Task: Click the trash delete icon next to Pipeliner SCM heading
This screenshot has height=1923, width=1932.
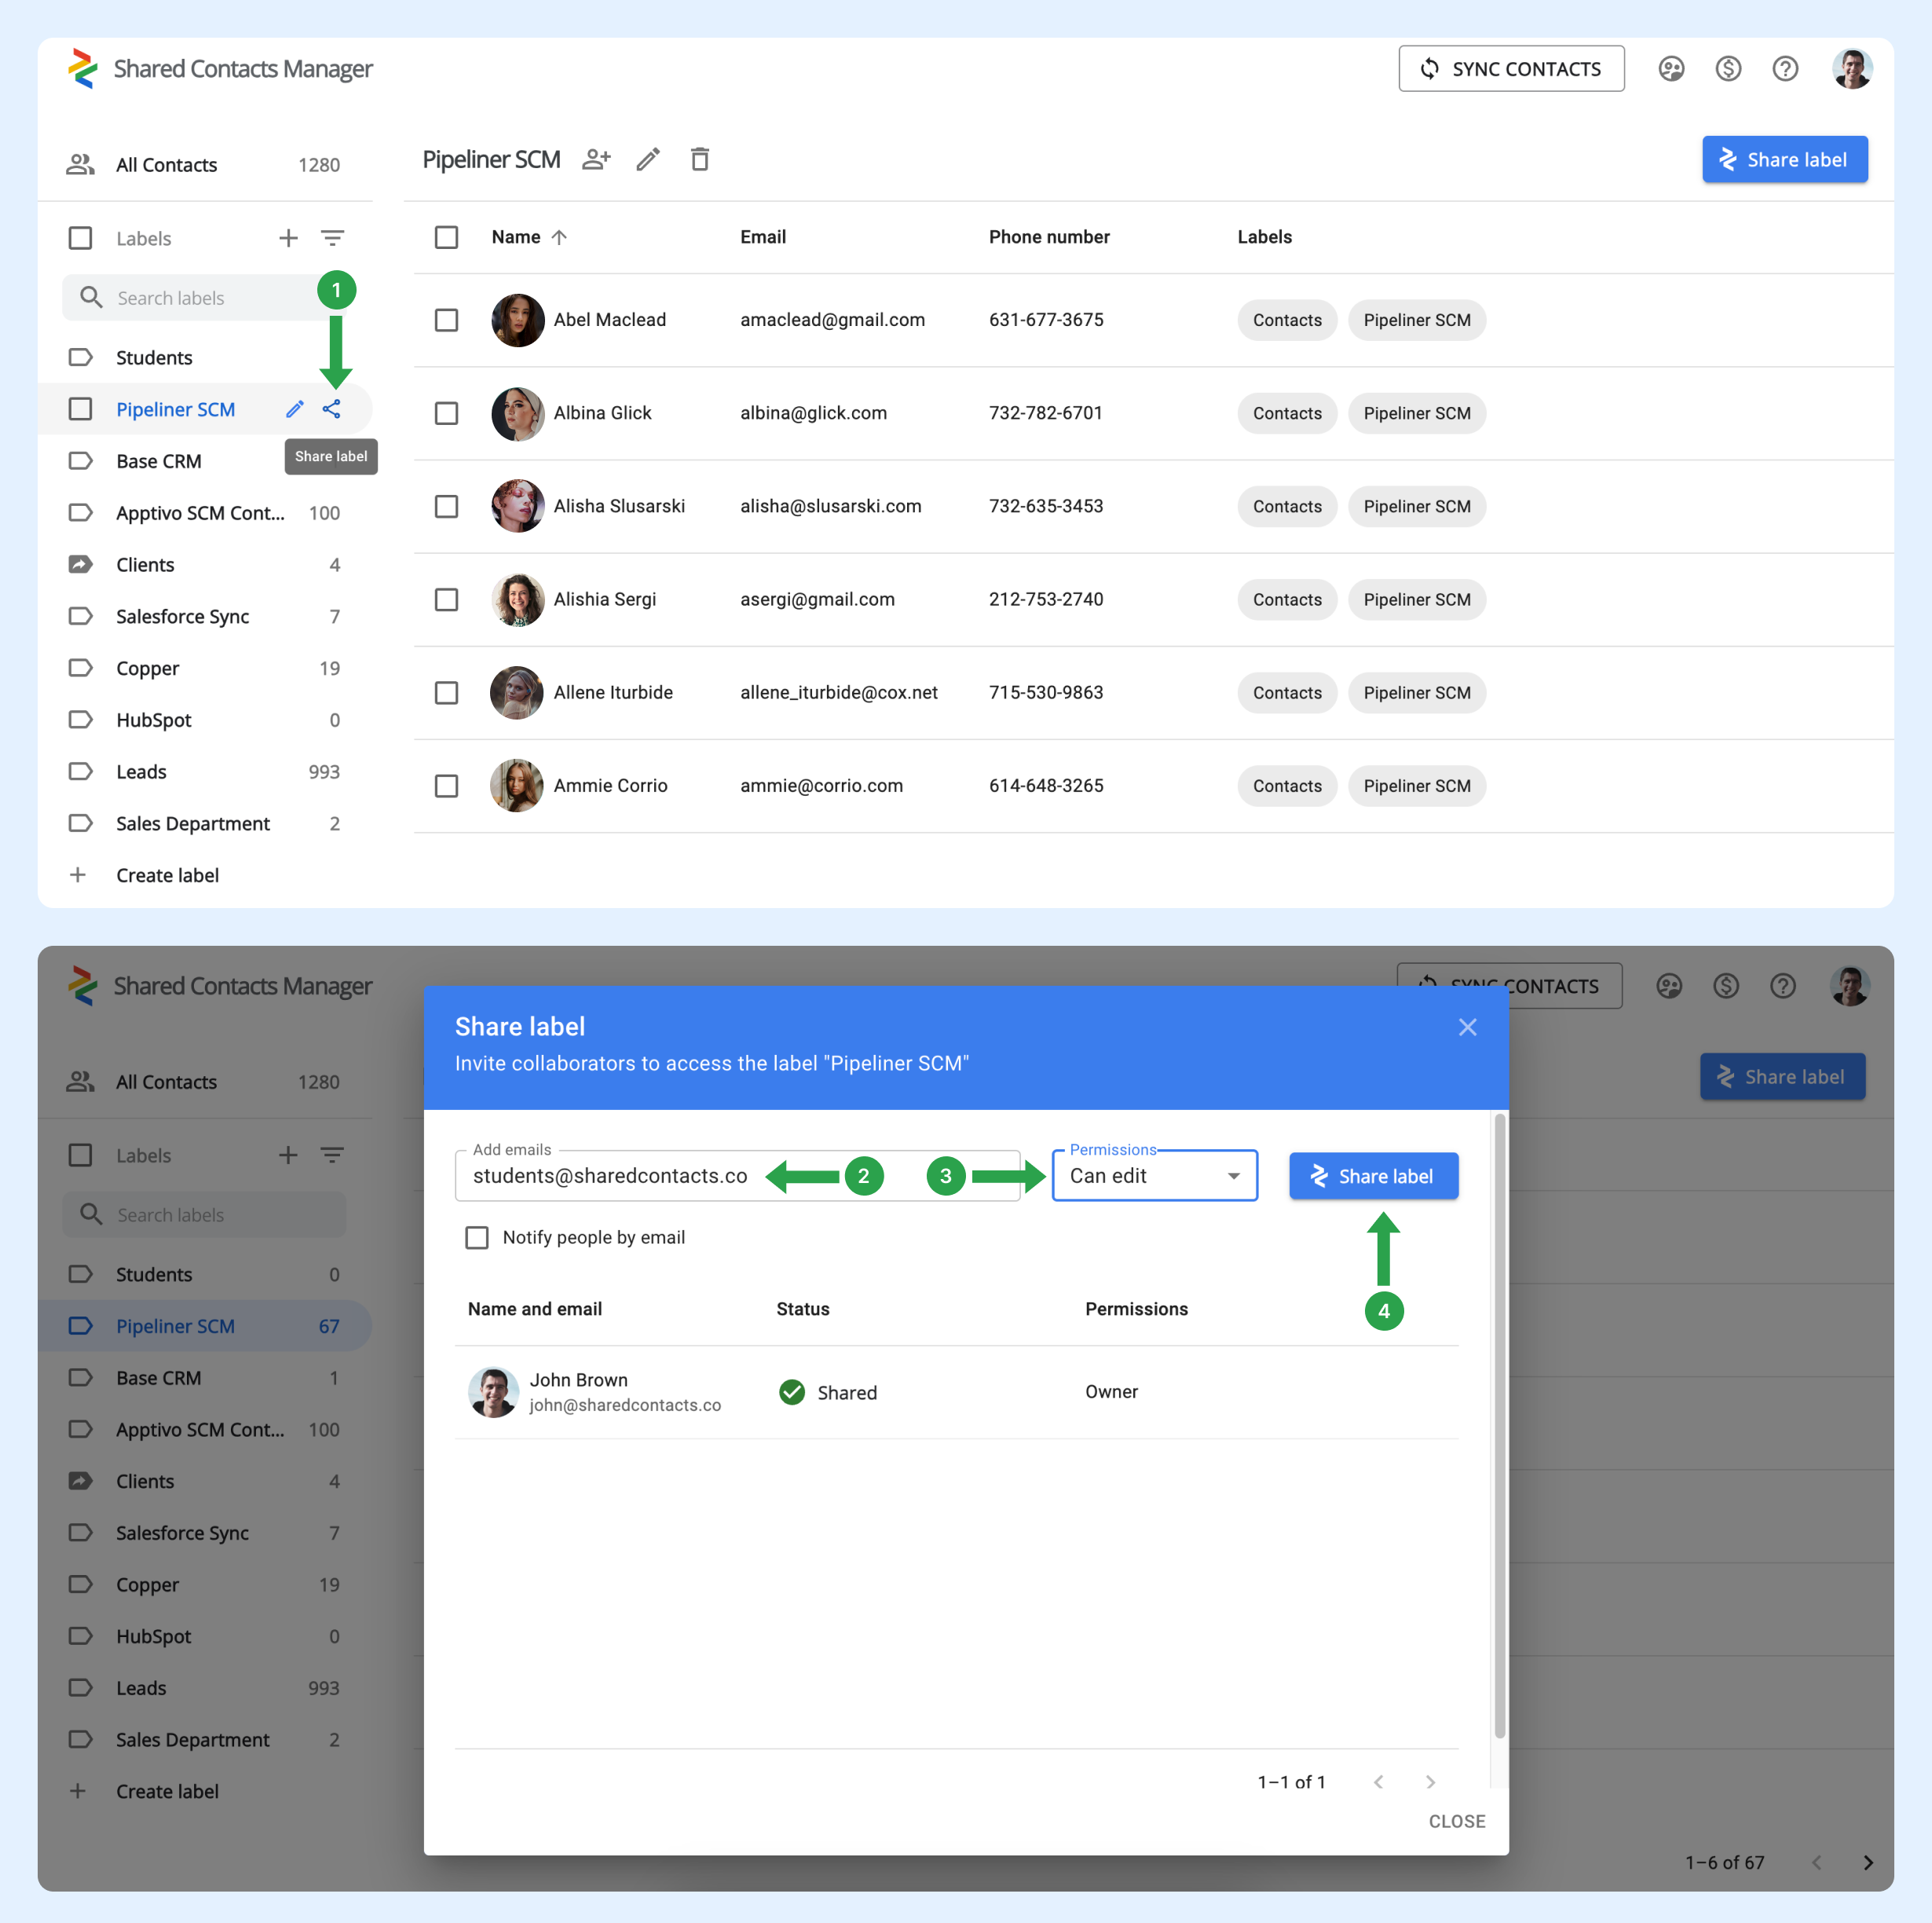Action: (700, 159)
